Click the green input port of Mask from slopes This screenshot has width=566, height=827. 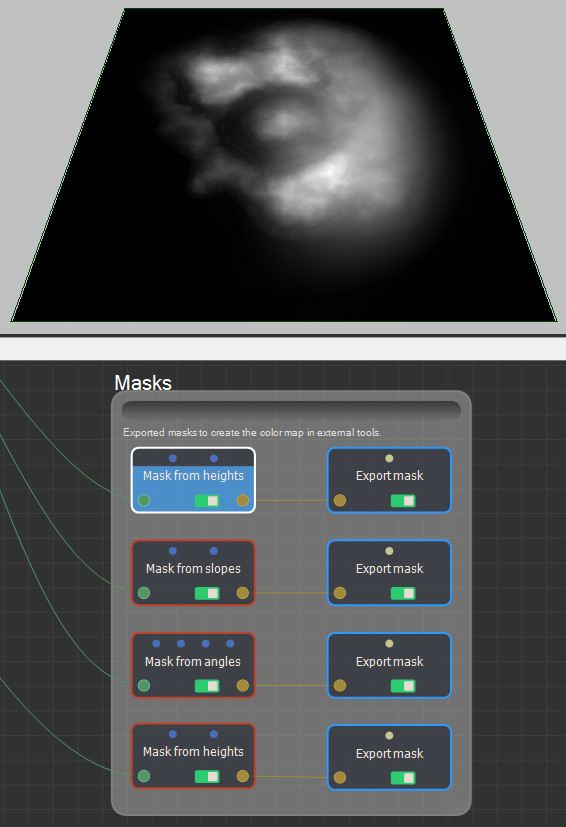click(144, 593)
